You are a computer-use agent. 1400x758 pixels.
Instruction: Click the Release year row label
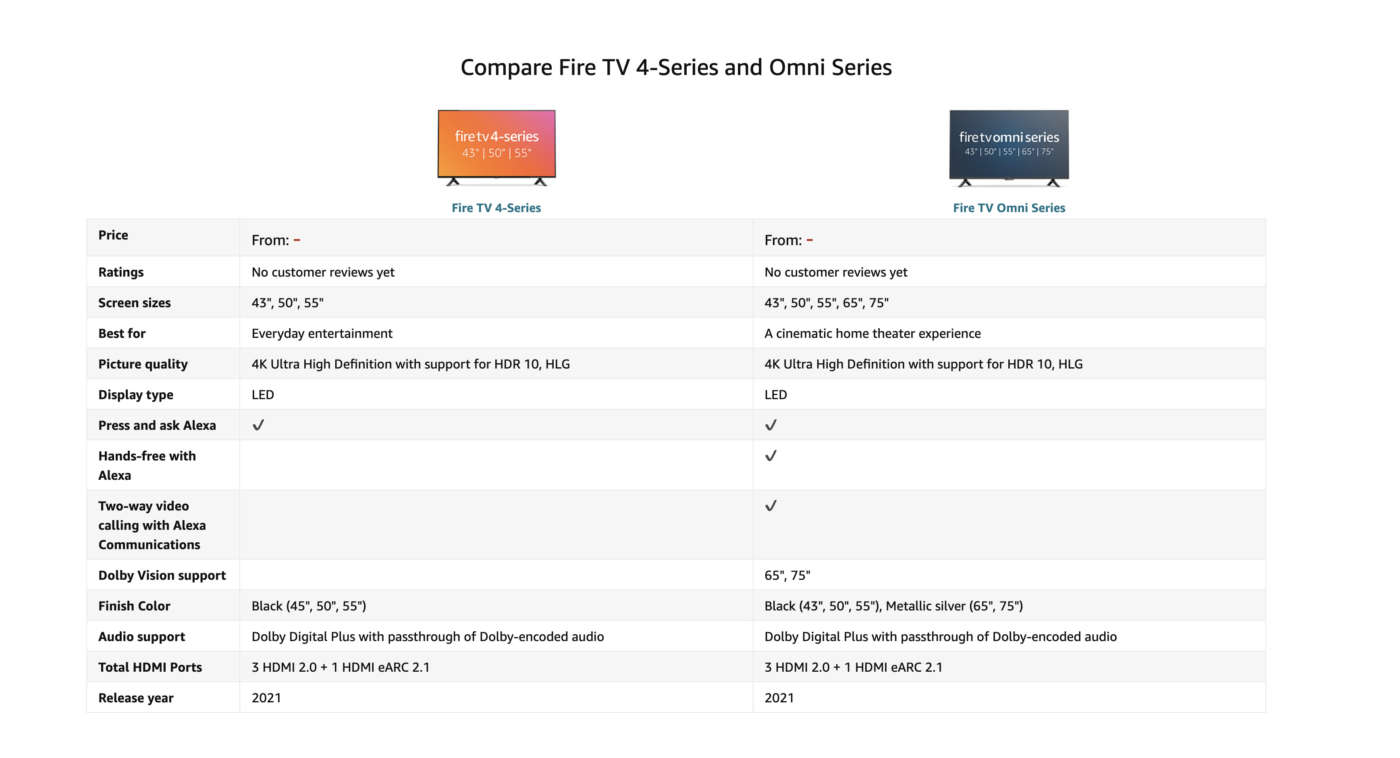(x=136, y=698)
